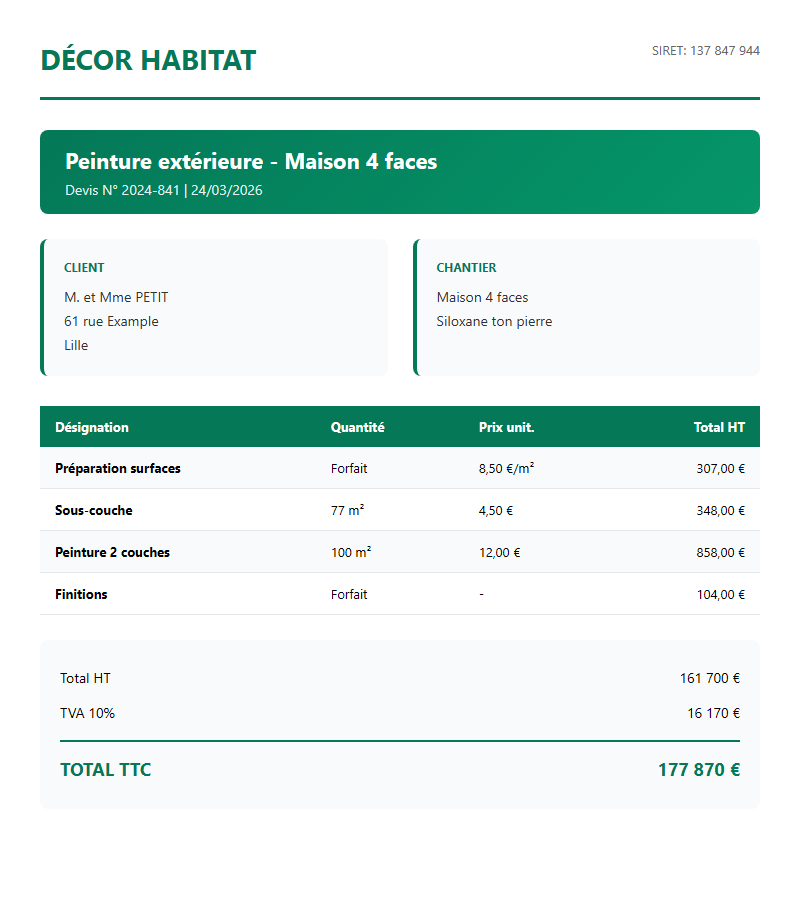Click the Quantité column header
Viewport: 800px width, 899px height.
(x=357, y=427)
